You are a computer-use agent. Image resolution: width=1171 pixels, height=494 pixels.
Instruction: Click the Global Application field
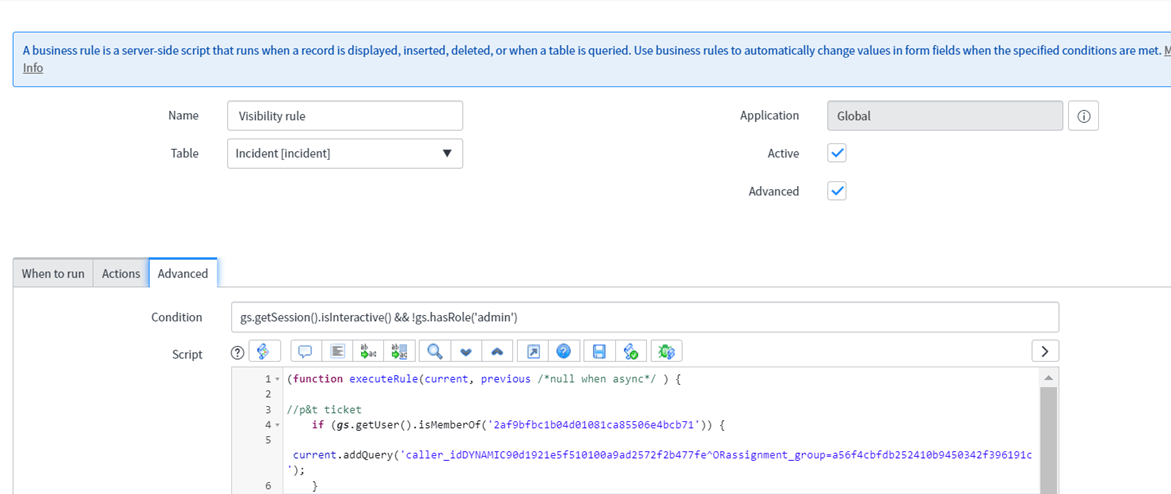click(x=945, y=116)
